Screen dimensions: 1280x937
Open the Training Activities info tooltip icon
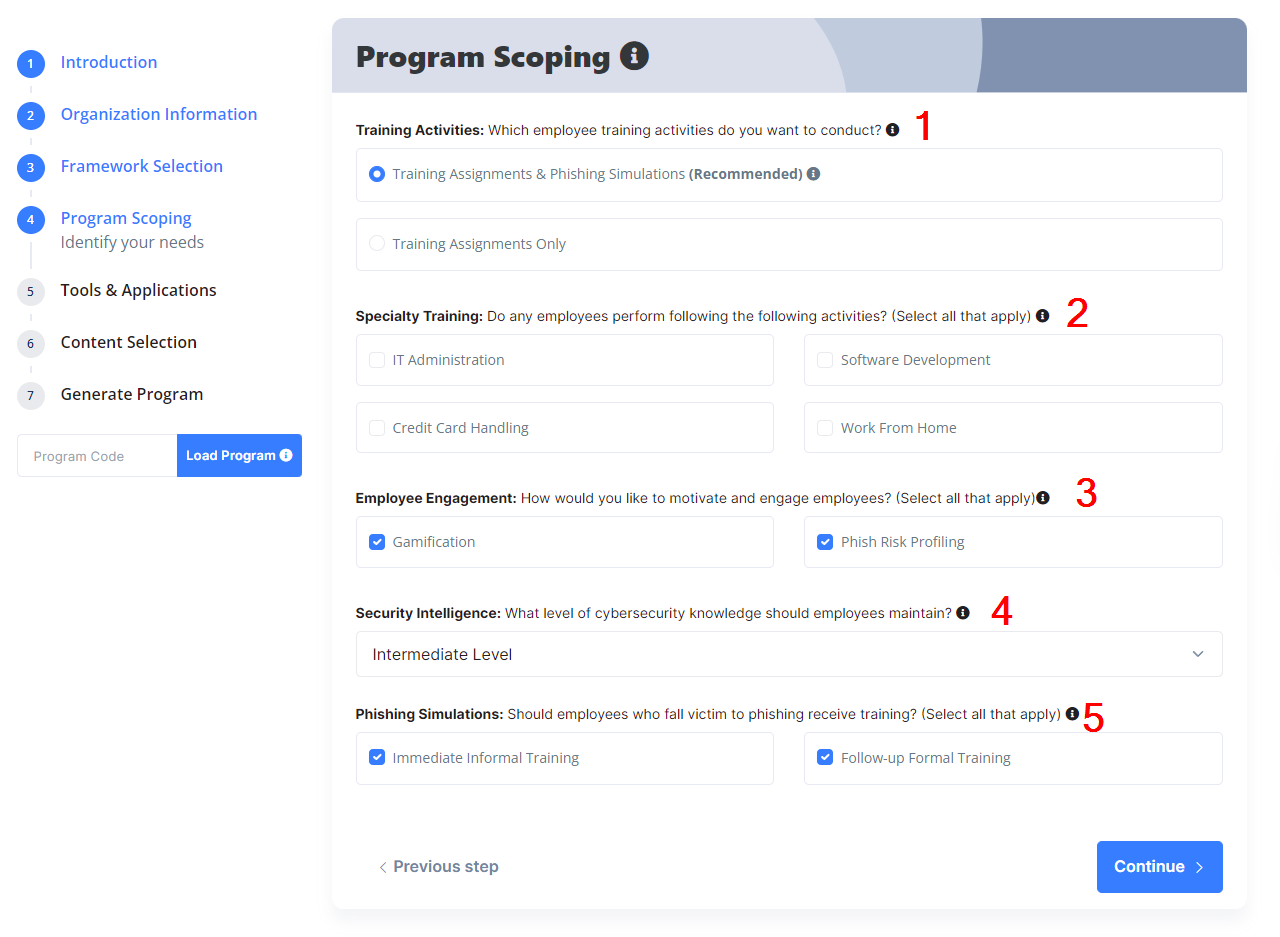pos(893,130)
